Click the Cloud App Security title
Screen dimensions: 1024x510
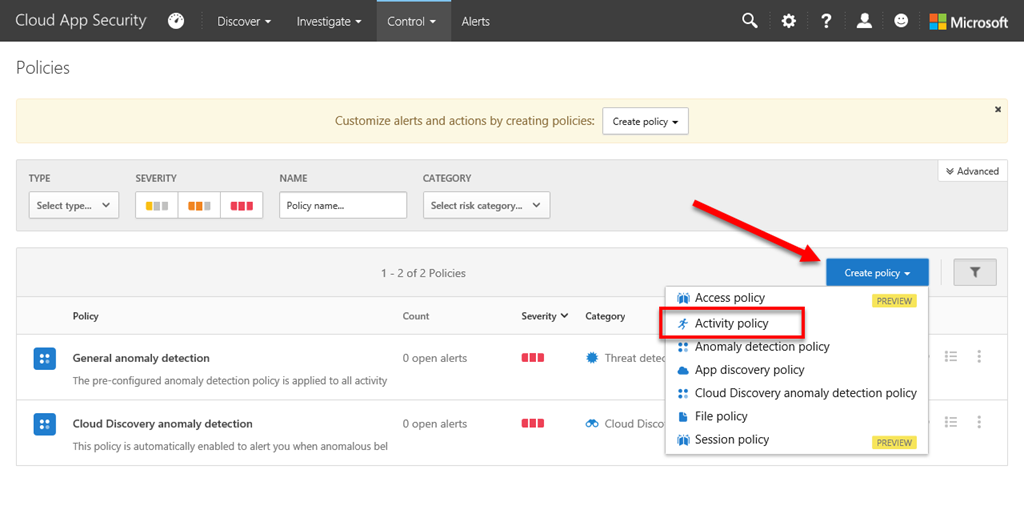point(81,21)
